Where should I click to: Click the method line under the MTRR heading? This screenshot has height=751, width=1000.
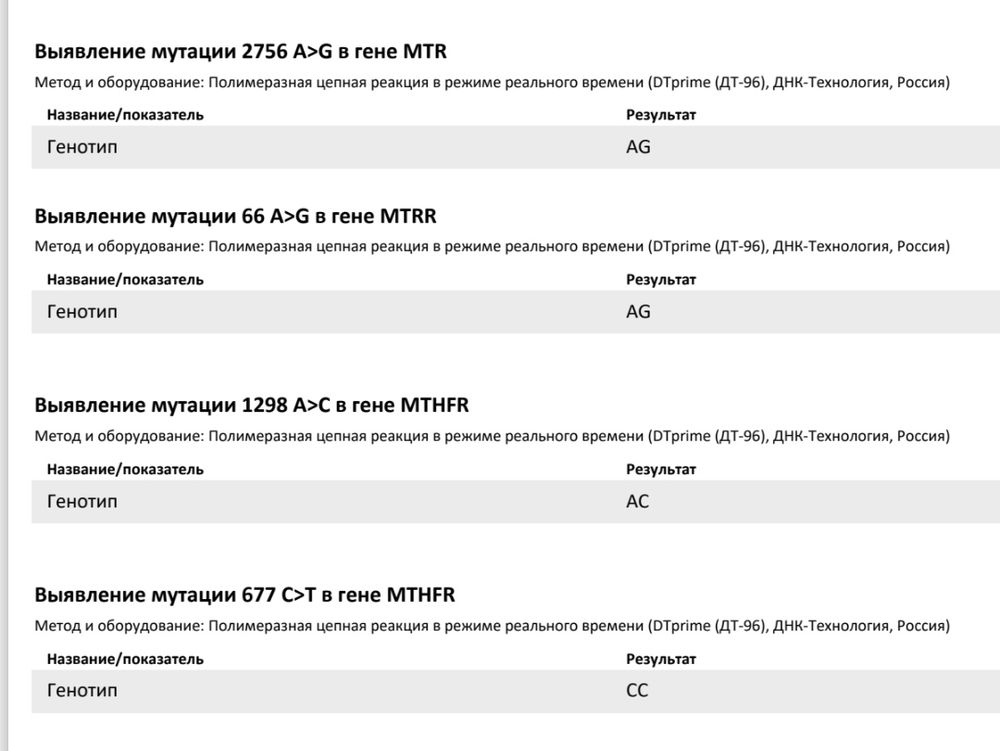491,246
